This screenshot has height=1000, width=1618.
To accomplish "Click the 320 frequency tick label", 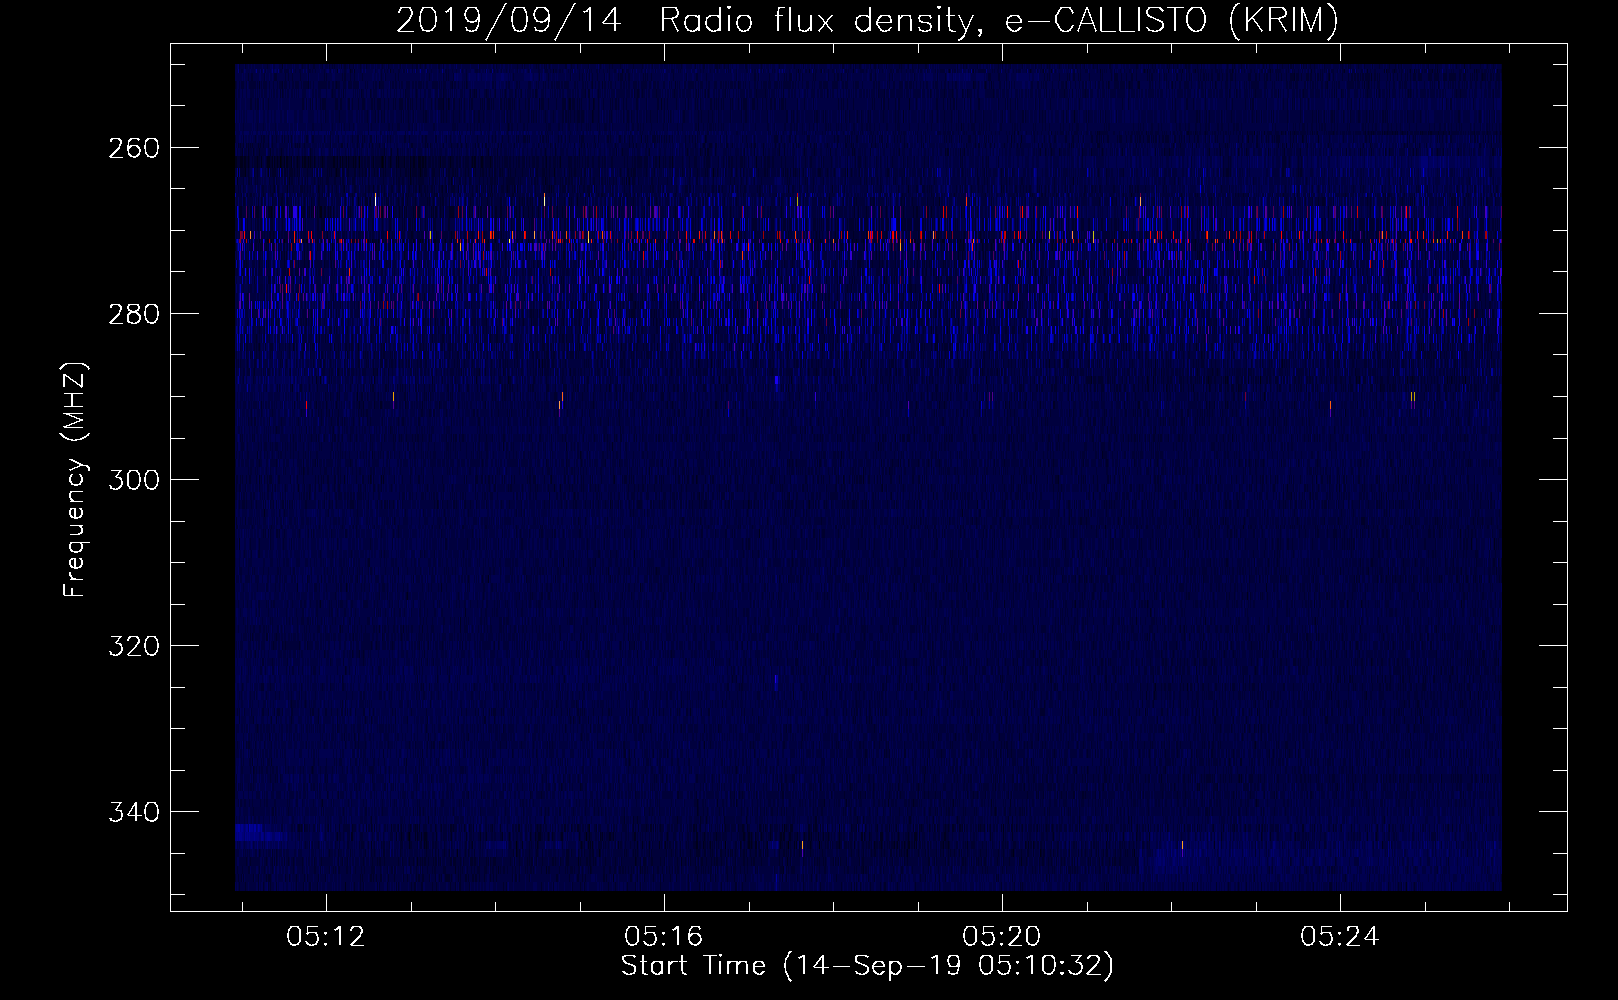I will click(x=133, y=646).
